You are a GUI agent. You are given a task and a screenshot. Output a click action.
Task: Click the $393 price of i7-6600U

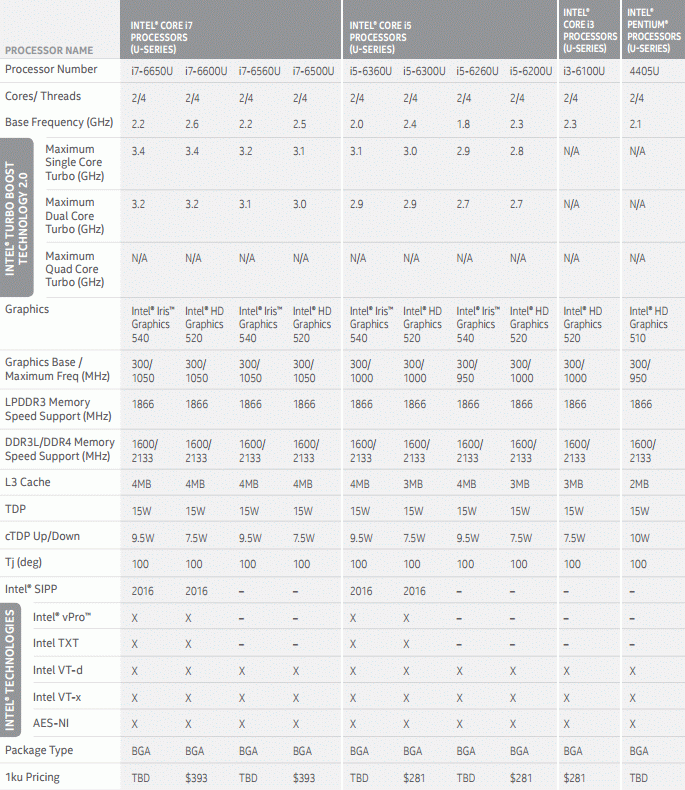(196, 778)
